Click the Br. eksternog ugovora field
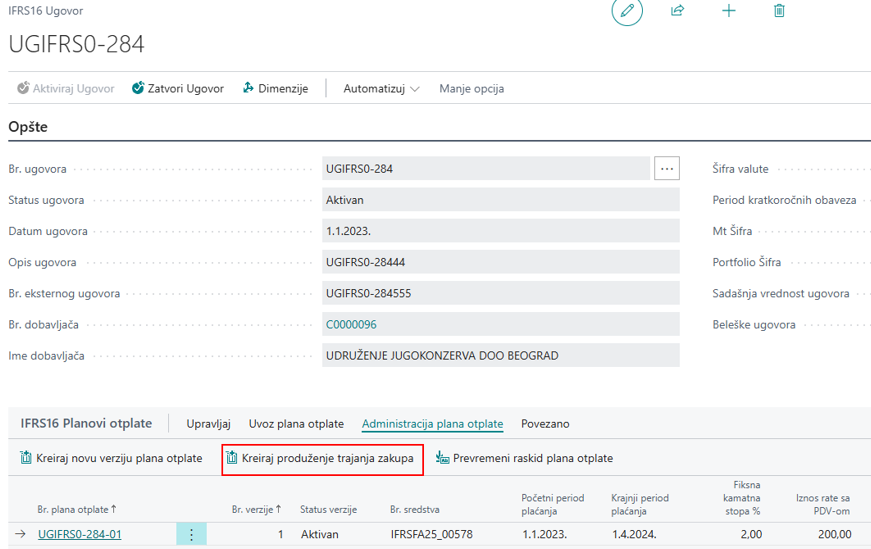Viewport: 871px width, 549px height. point(500,293)
